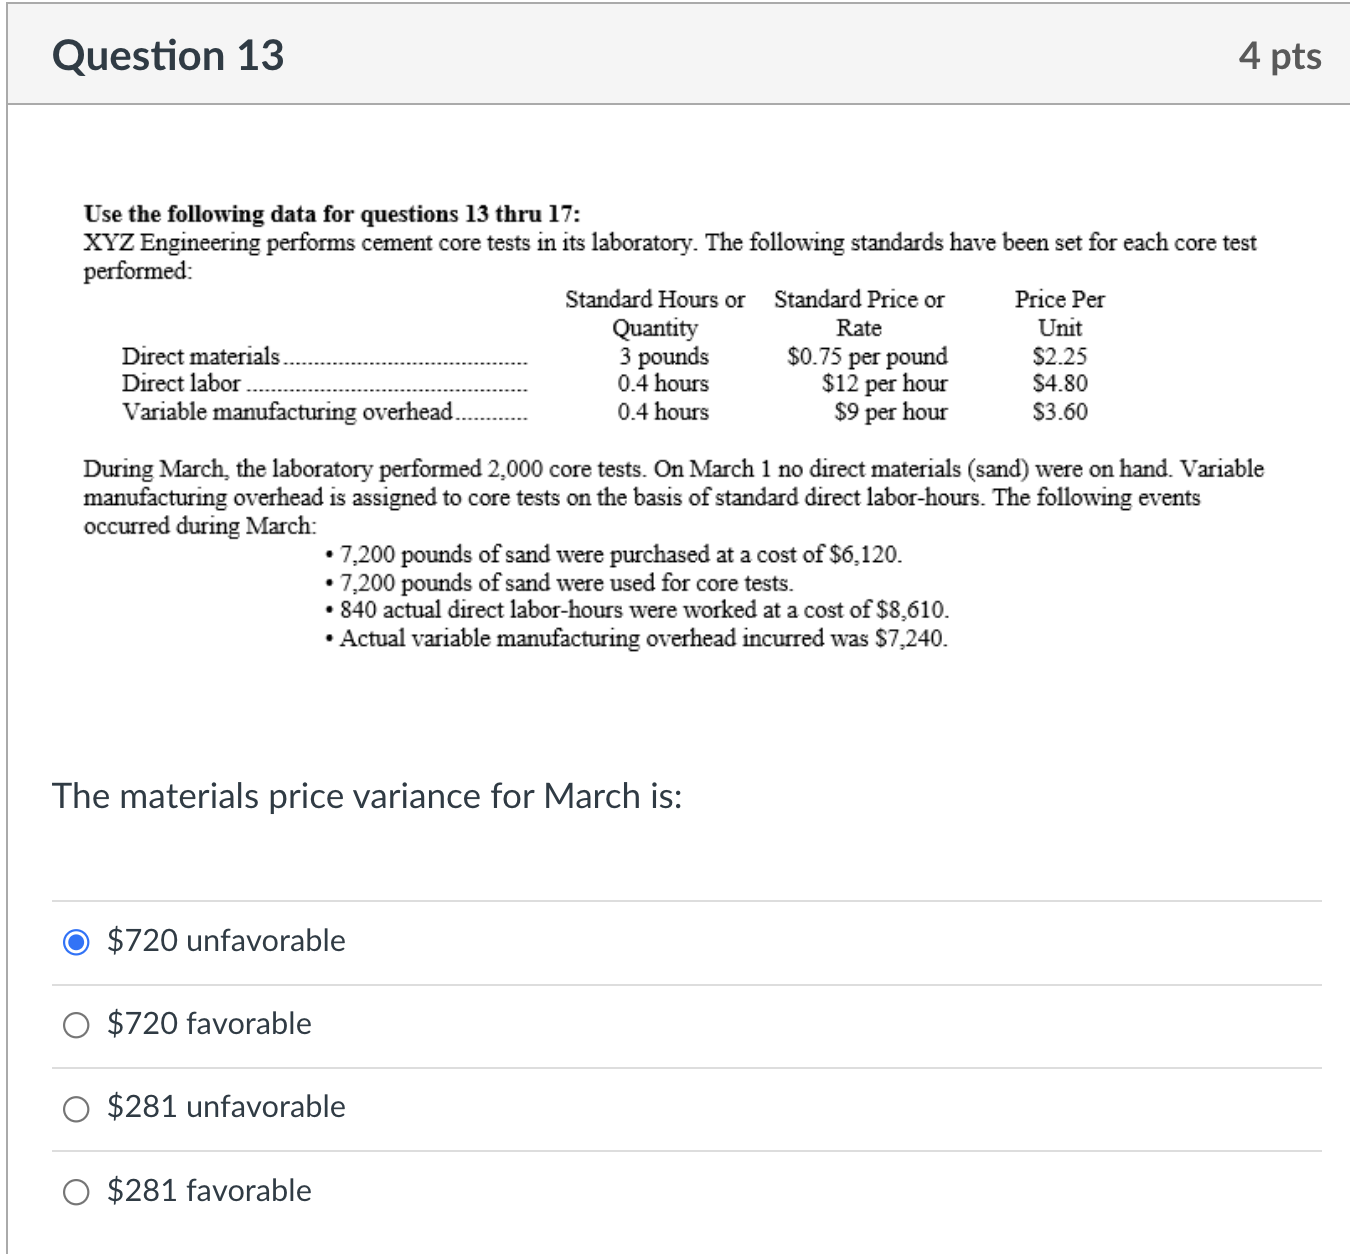Screen dimensions: 1350x1254
Task: Pick the "$281 favorable" answer choice
Action: click(75, 1191)
